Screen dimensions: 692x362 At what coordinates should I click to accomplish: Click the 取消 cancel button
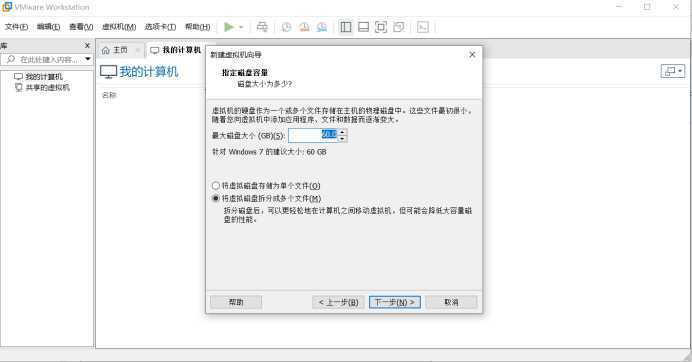(451, 302)
